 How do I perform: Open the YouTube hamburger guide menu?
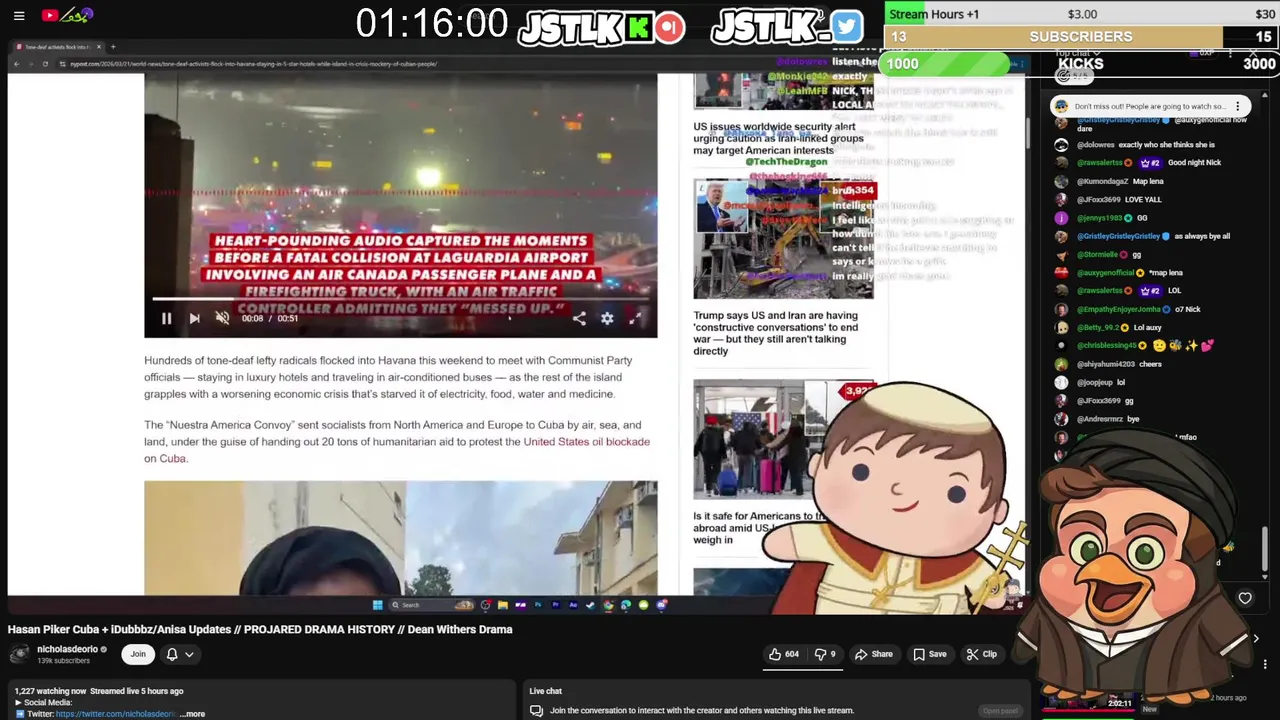point(19,15)
